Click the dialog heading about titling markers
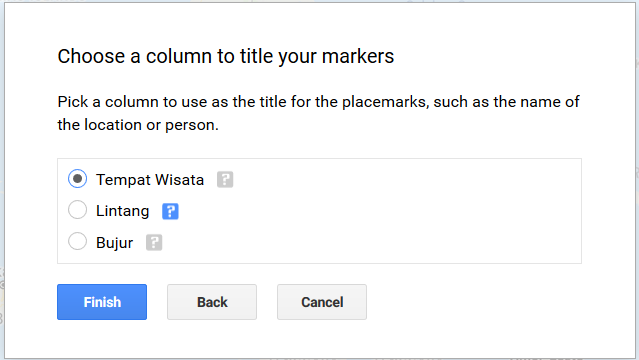This screenshot has width=639, height=360. (226, 56)
